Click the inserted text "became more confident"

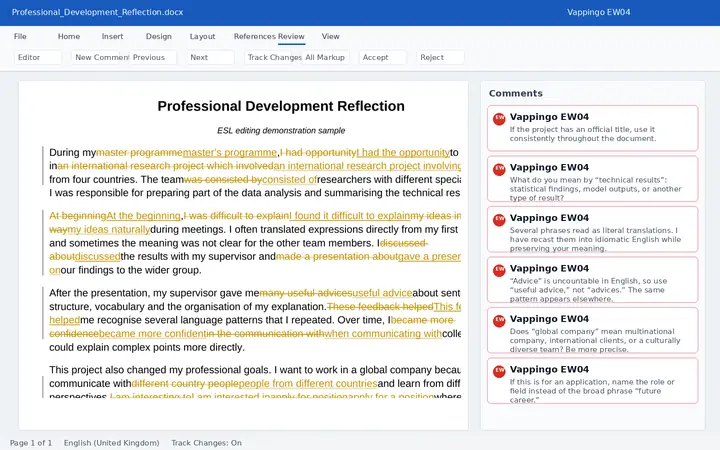(x=152, y=334)
